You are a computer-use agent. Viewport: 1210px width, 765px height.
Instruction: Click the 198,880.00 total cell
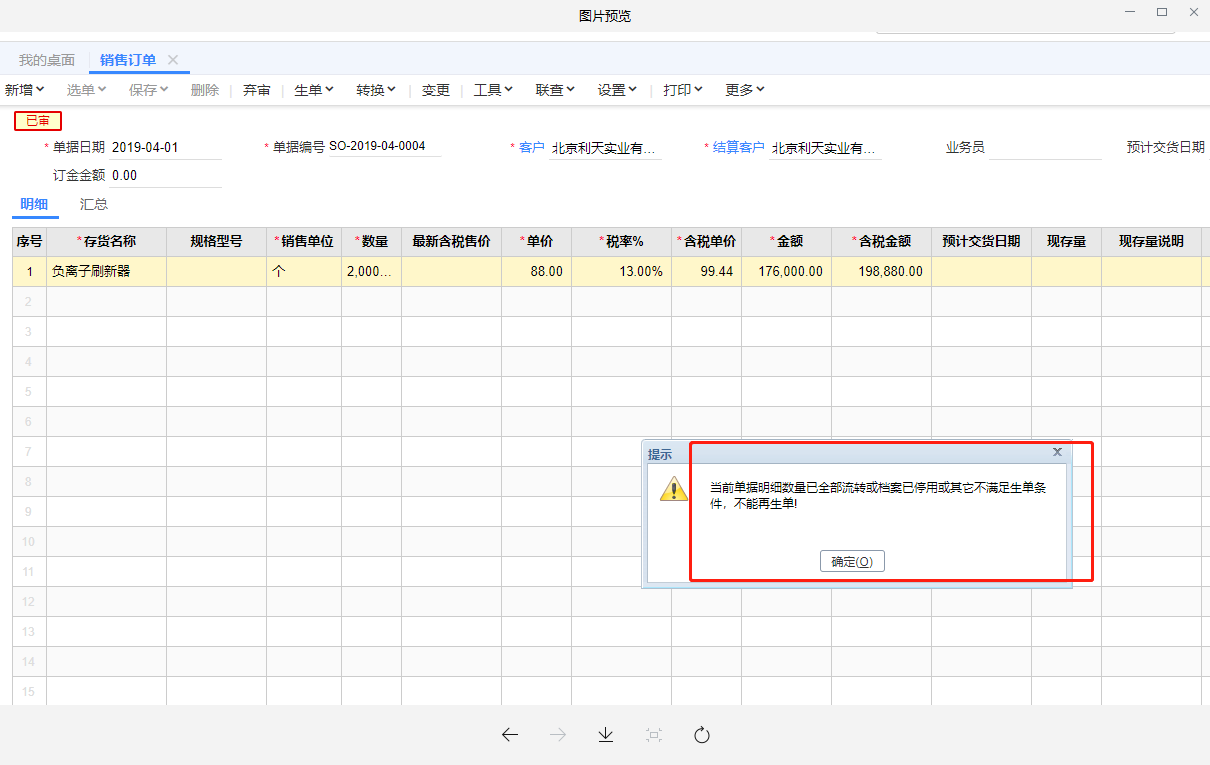[x=881, y=271]
